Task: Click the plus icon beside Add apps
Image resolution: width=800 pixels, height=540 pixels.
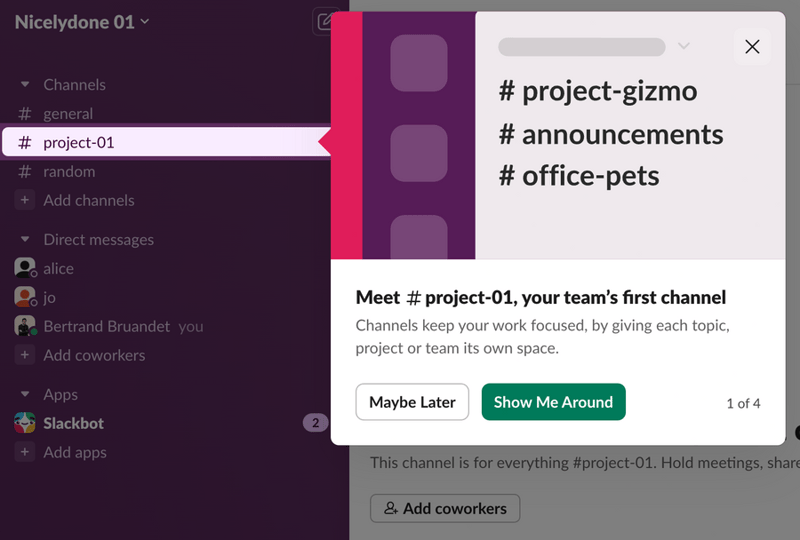Action: pyautogui.click(x=24, y=452)
